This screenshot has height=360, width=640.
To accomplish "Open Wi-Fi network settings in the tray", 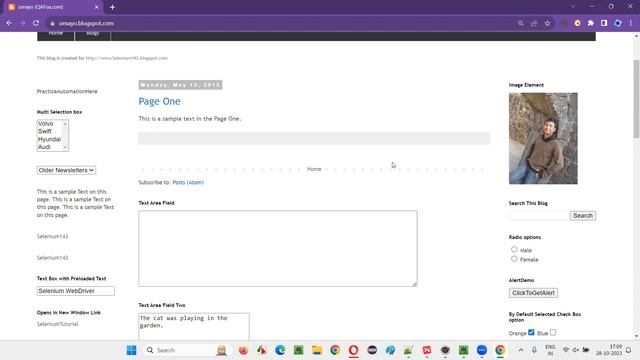I will tap(566, 350).
